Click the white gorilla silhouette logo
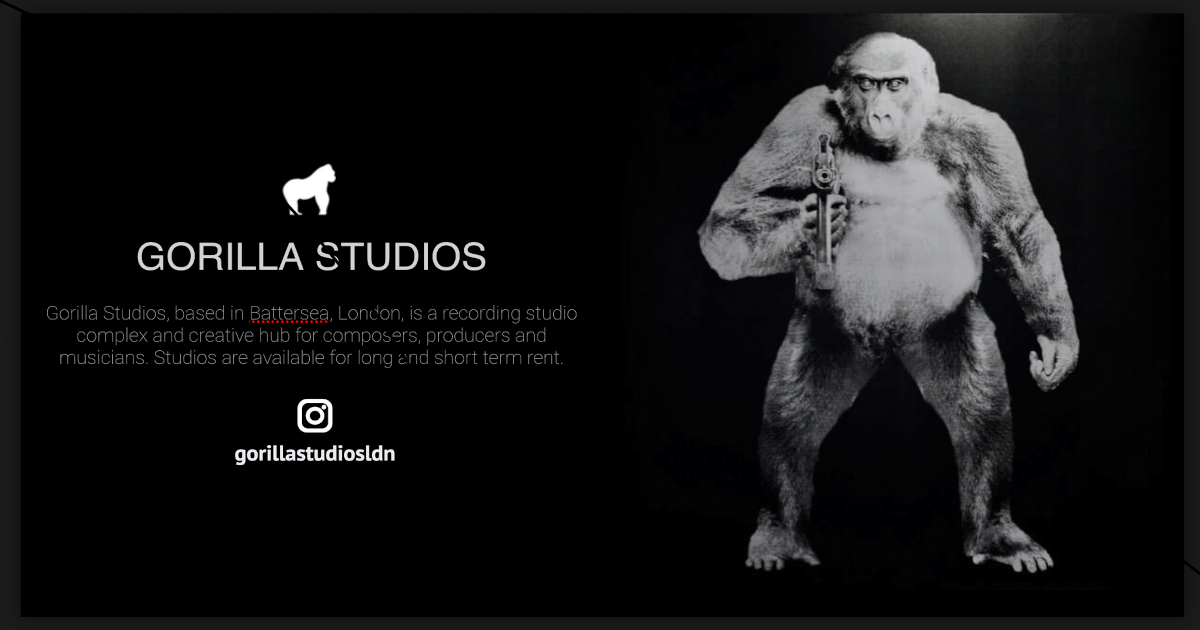Screen dimensions: 1200x630 (x=310, y=190)
